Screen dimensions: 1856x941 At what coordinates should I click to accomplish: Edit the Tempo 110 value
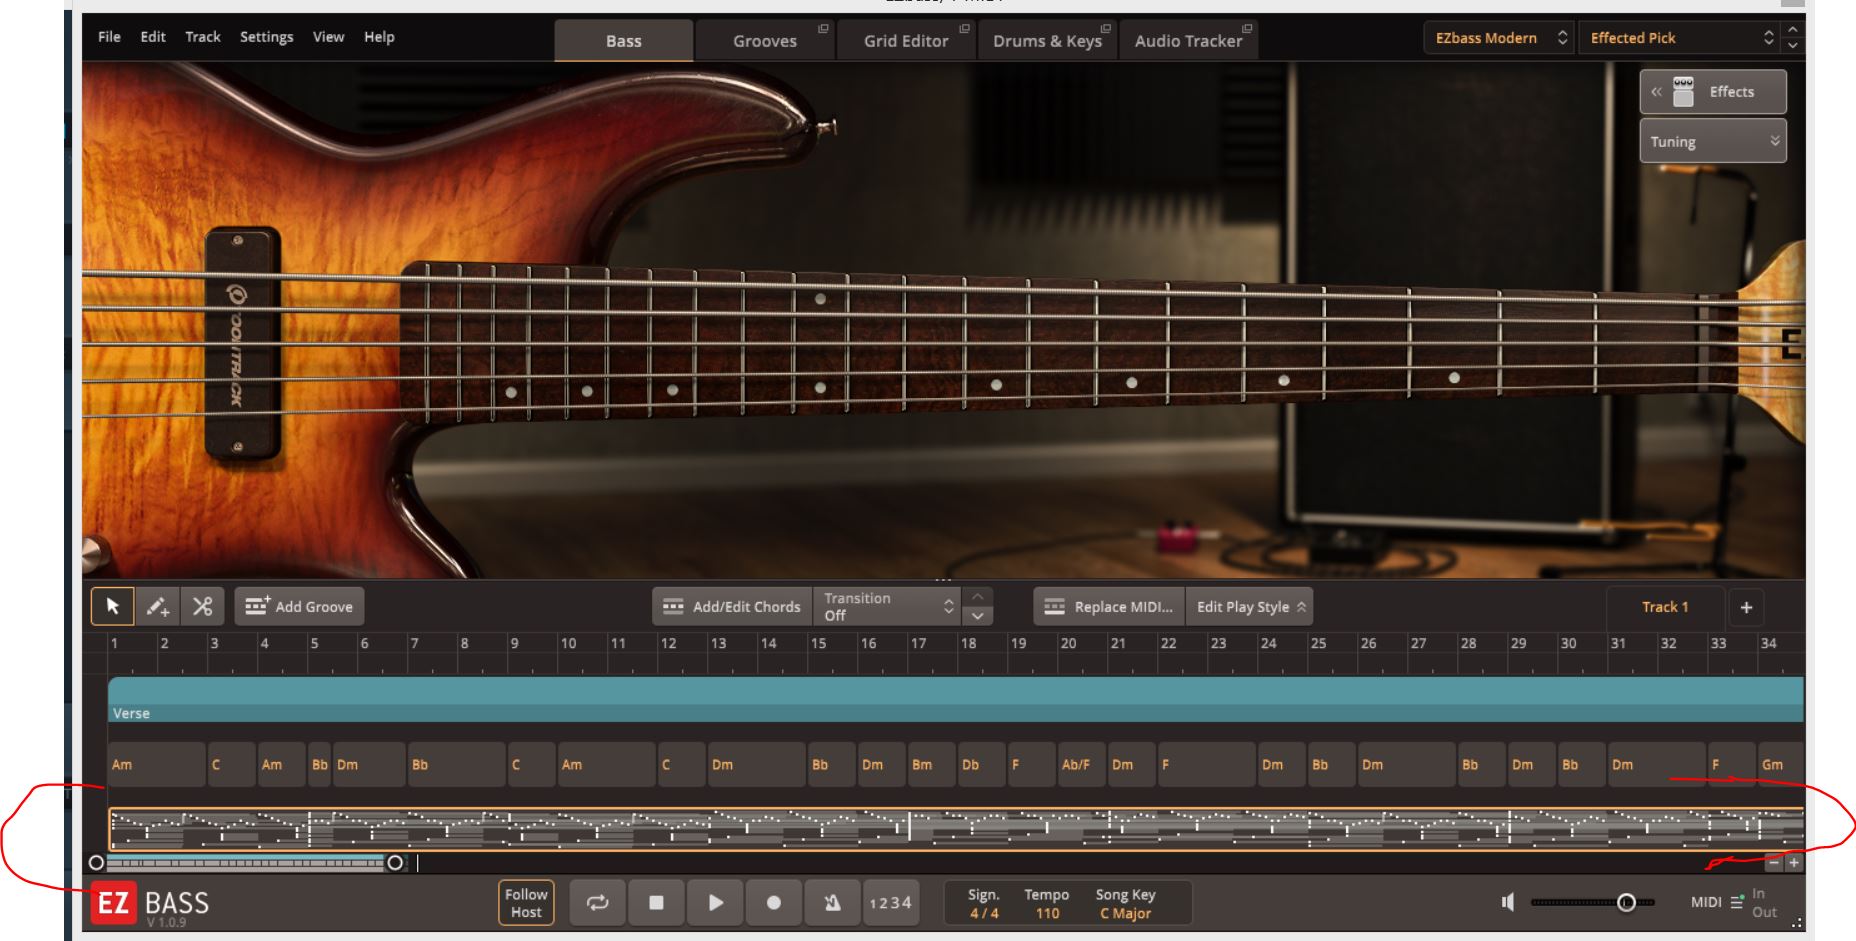point(1047,913)
